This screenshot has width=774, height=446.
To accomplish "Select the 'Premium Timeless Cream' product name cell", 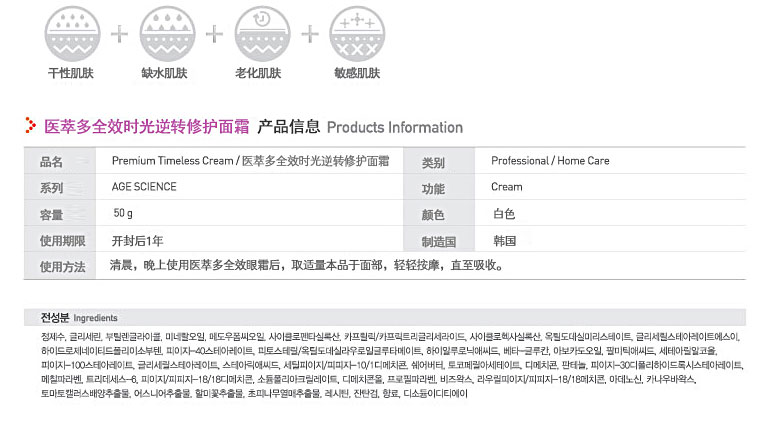I will coord(250,161).
